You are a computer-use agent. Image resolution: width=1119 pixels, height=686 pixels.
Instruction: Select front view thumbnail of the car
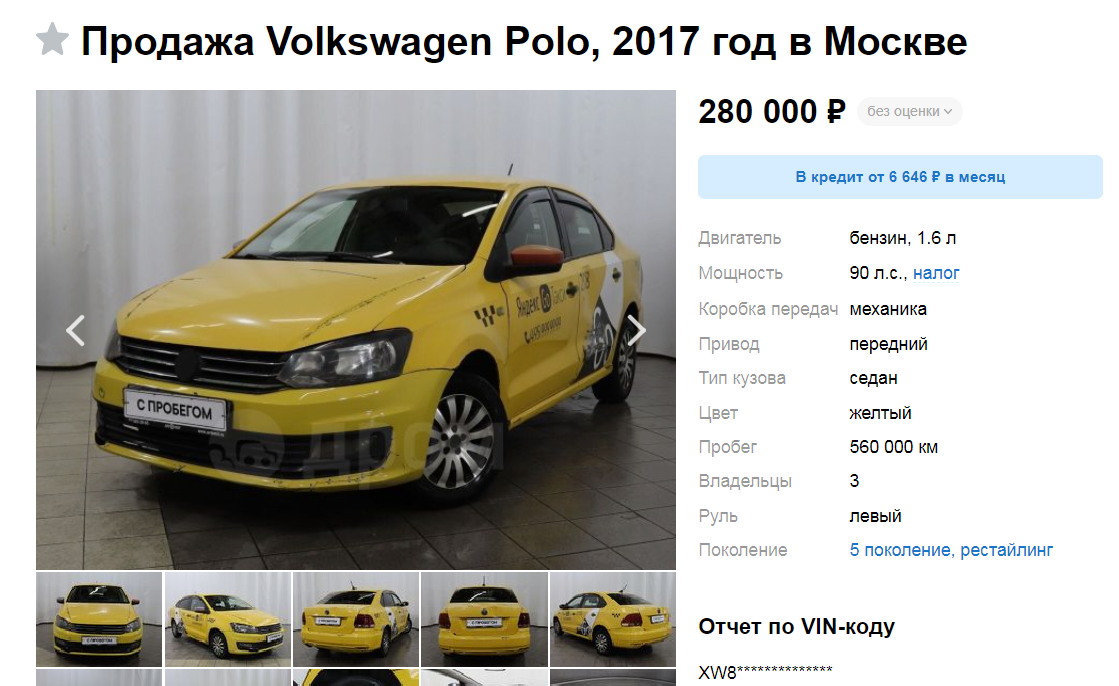click(99, 619)
